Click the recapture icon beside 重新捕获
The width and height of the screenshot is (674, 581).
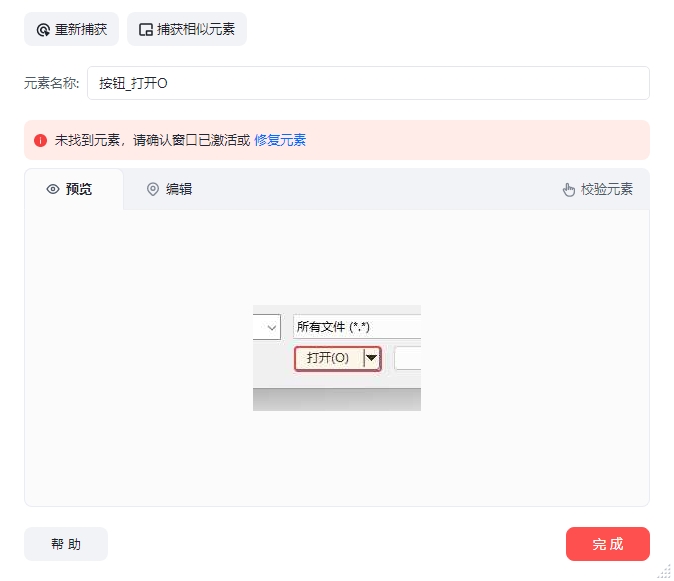[43, 30]
